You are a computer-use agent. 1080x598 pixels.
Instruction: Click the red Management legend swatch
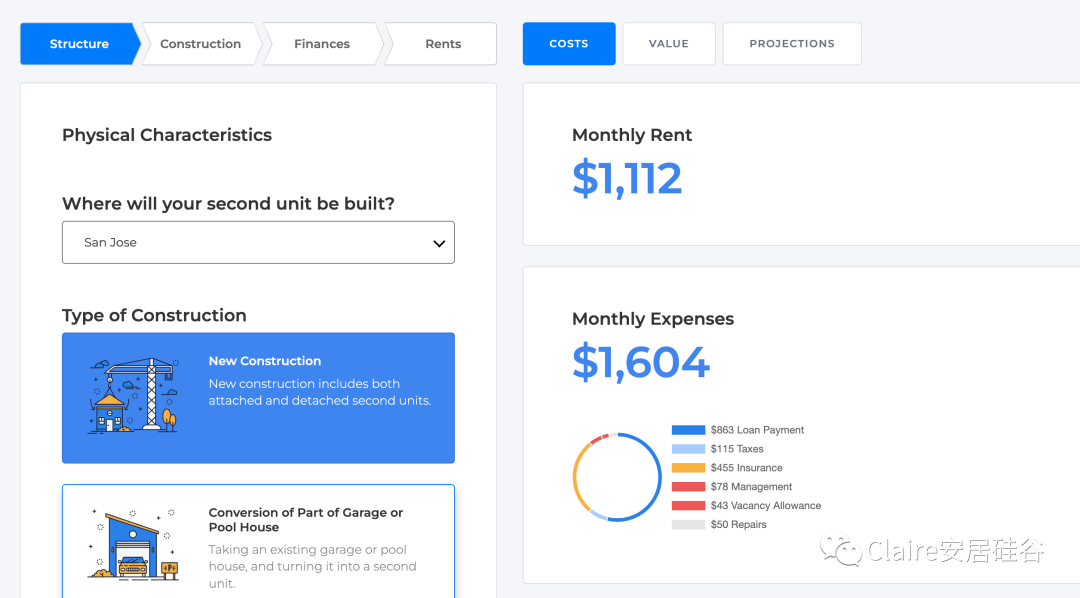click(x=688, y=486)
